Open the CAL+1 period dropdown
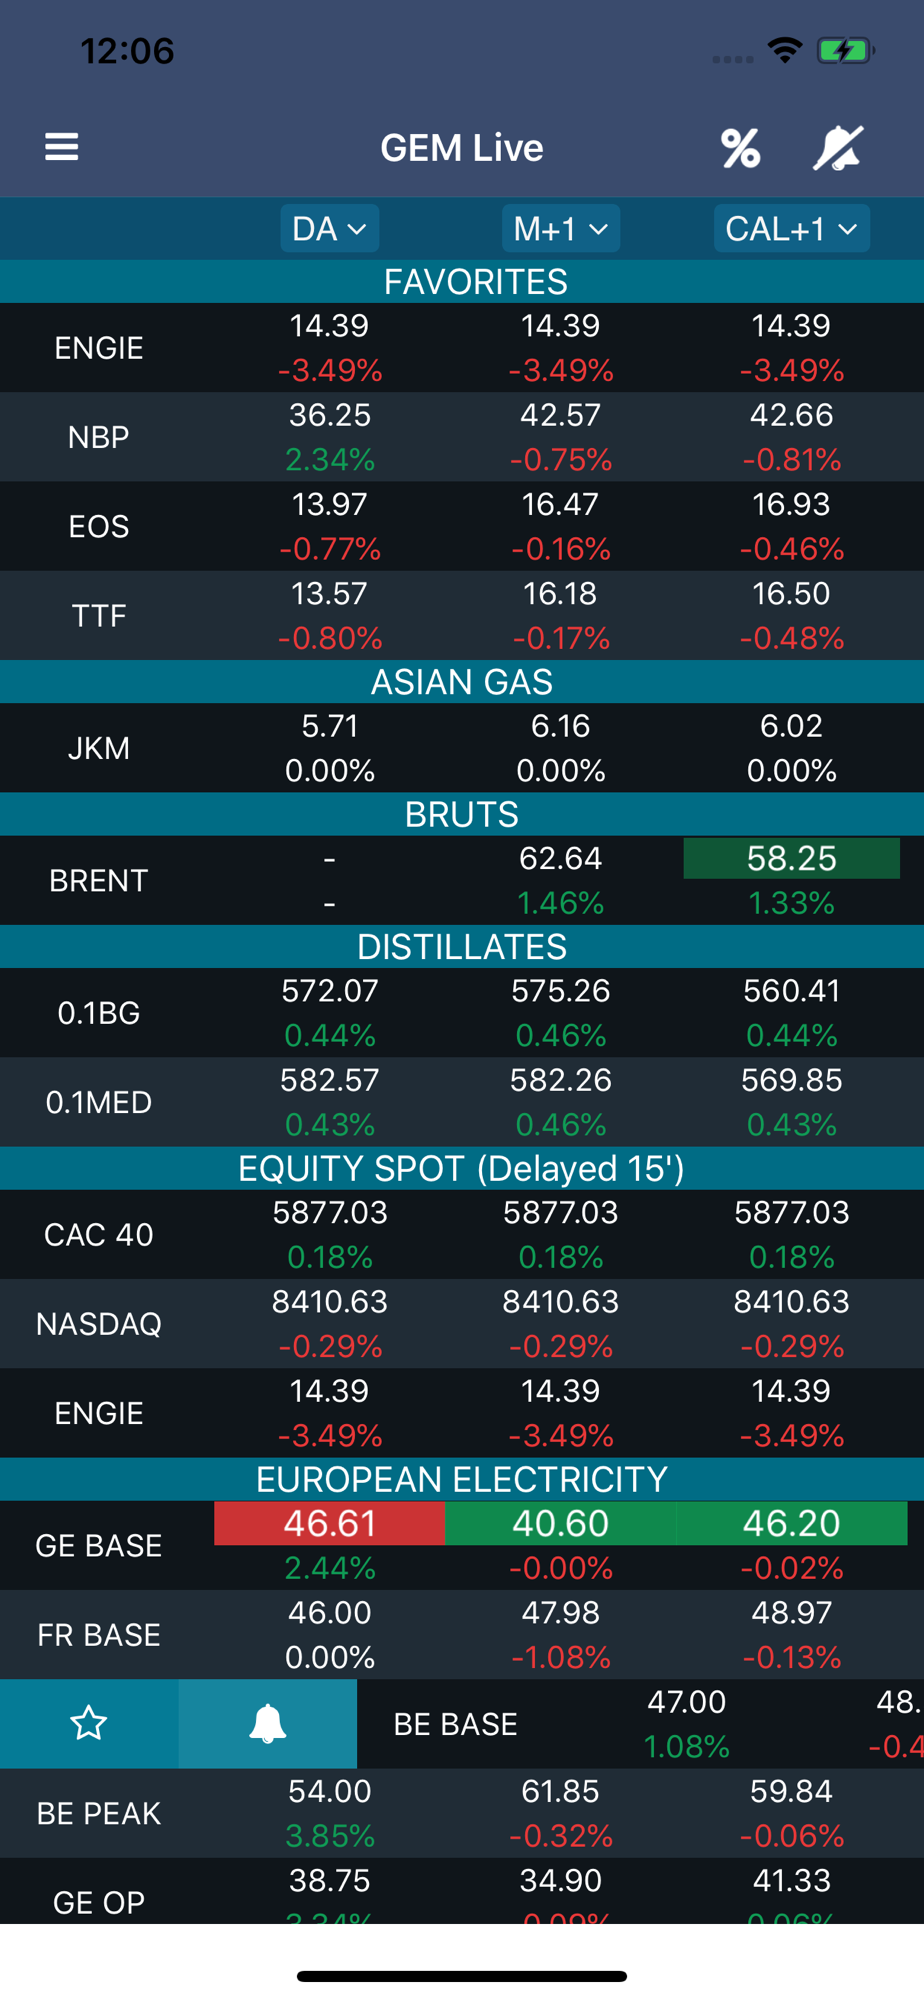Screen dimensions: 924x2000 pos(791,229)
